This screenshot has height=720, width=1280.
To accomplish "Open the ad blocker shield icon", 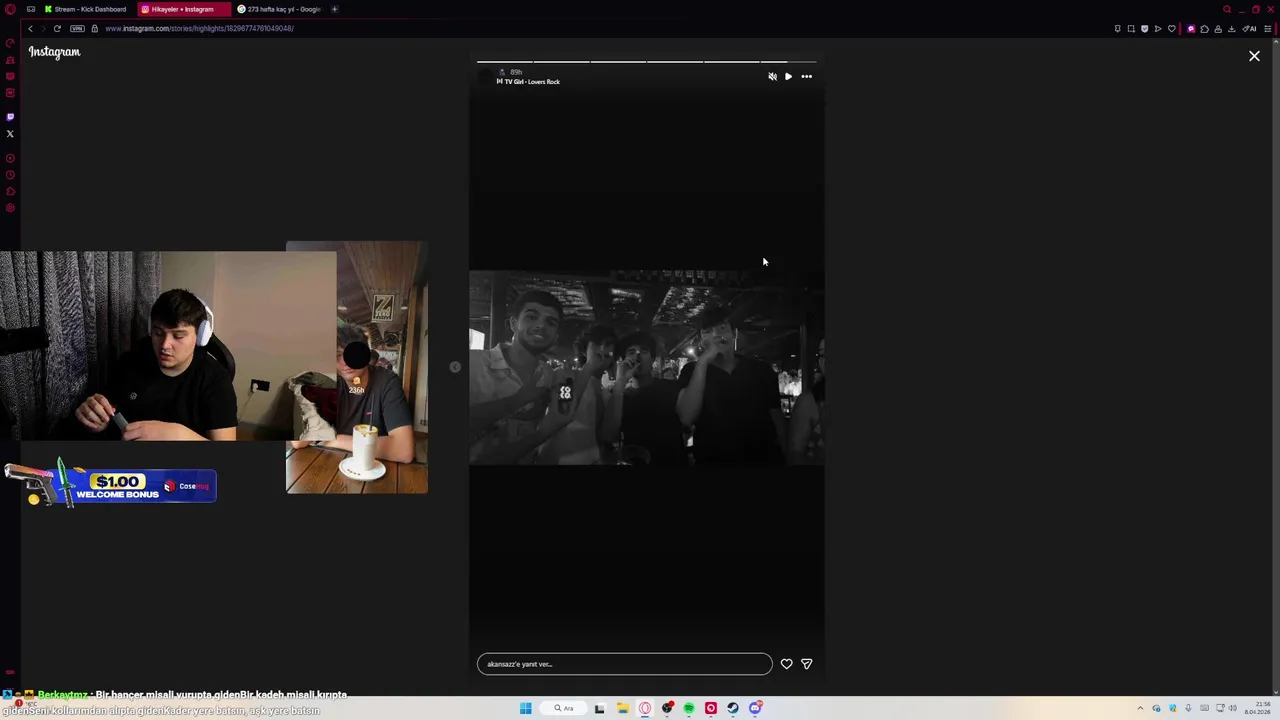I will pyautogui.click(x=1145, y=29).
